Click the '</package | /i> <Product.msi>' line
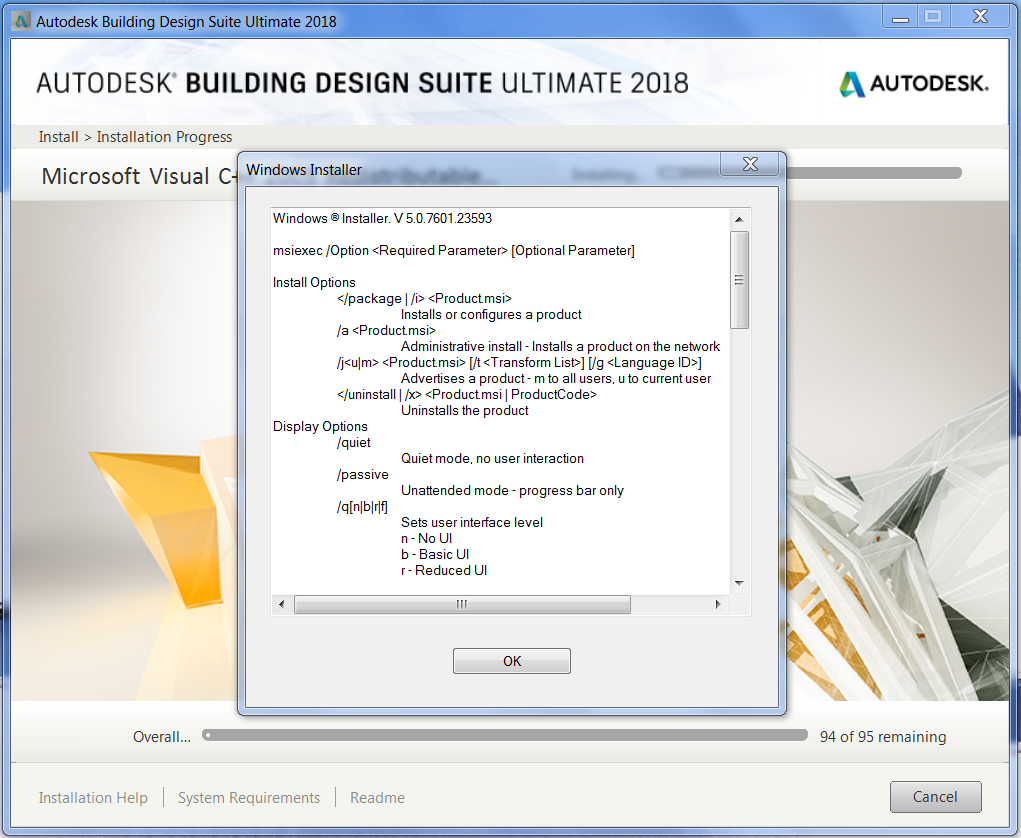Viewport: 1021px width, 838px height. coord(424,298)
